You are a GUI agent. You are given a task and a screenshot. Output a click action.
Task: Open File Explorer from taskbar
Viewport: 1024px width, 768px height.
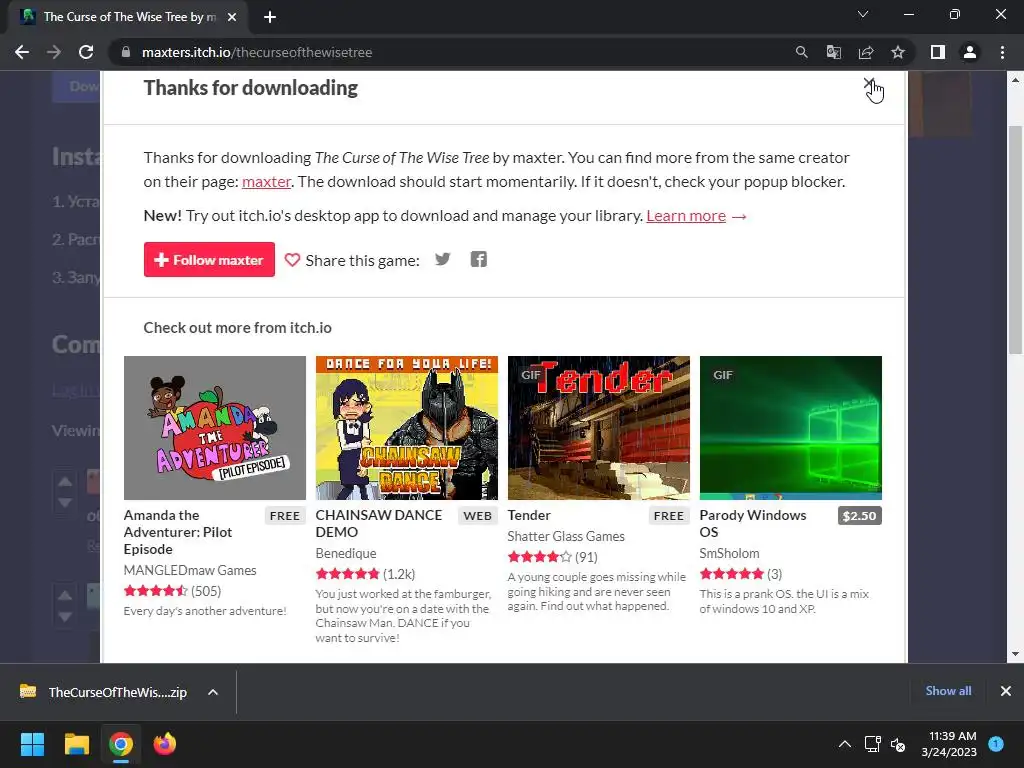click(x=76, y=744)
